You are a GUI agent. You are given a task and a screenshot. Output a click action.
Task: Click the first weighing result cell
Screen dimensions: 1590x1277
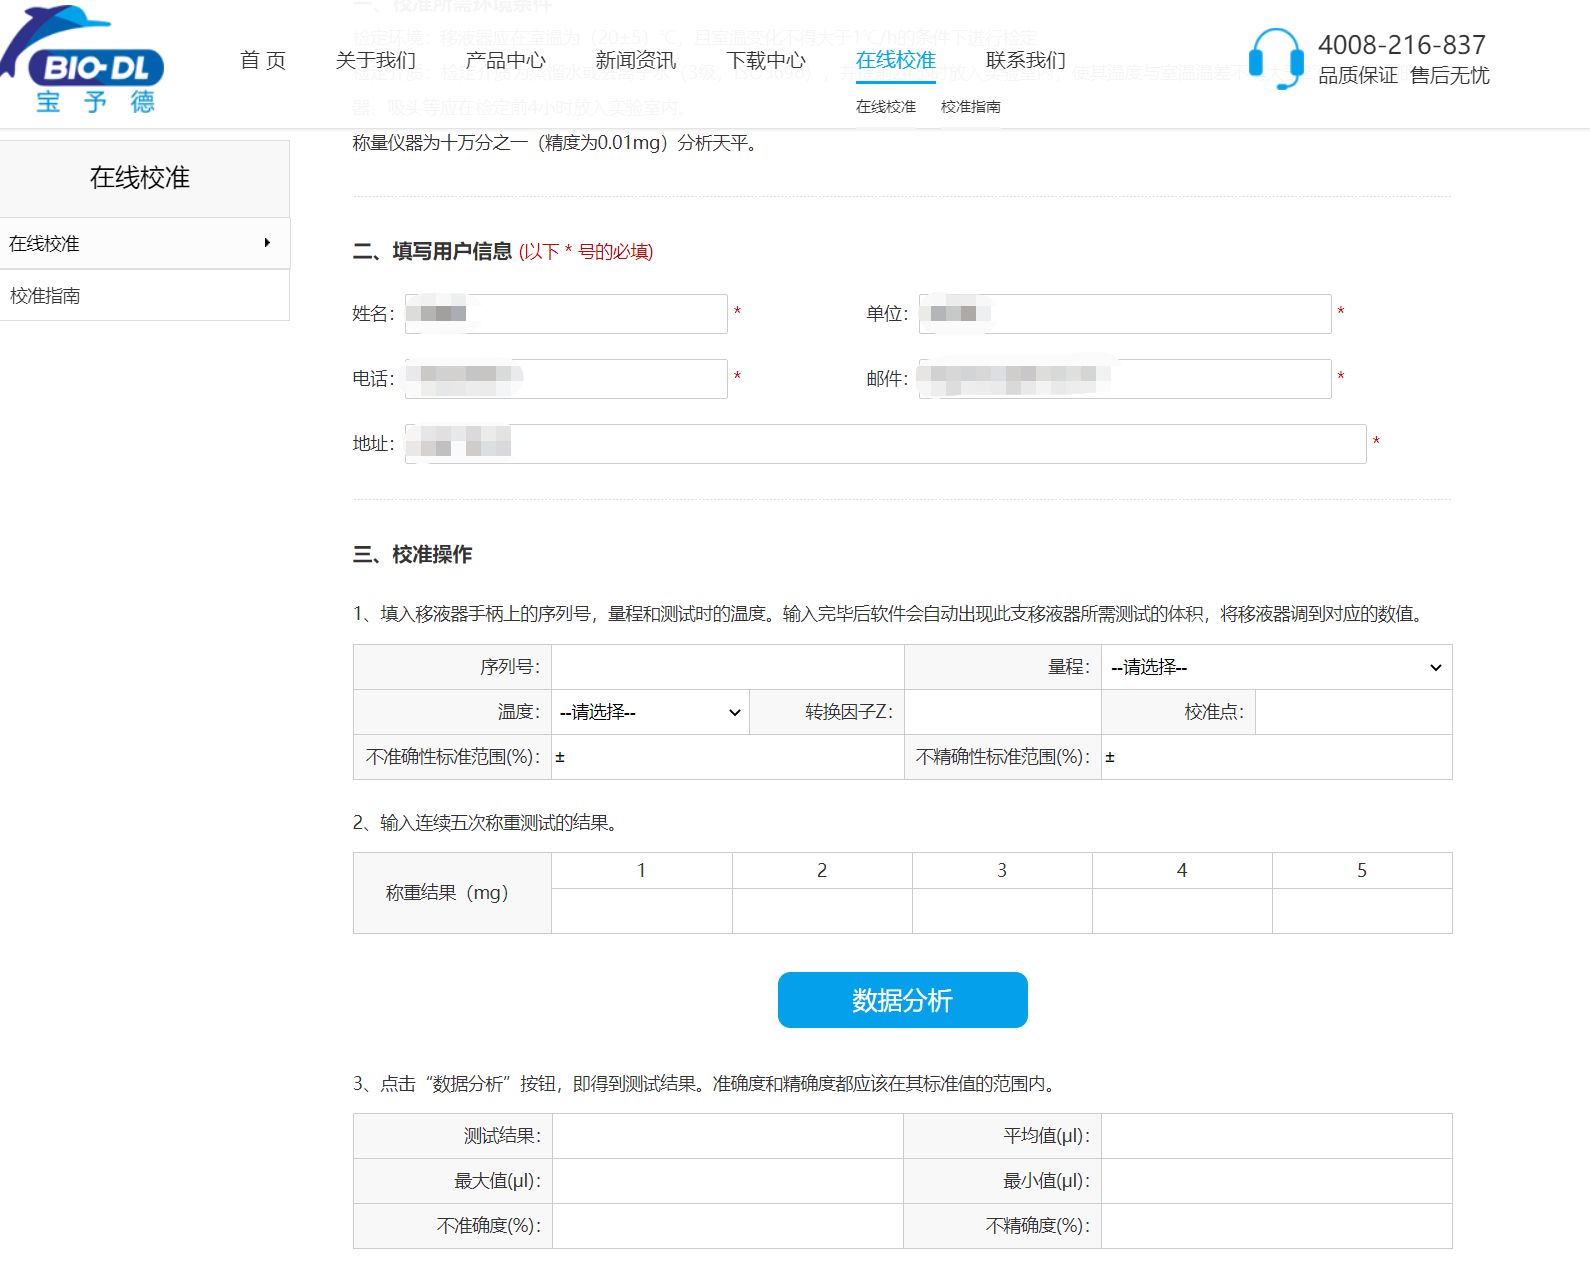(x=642, y=911)
